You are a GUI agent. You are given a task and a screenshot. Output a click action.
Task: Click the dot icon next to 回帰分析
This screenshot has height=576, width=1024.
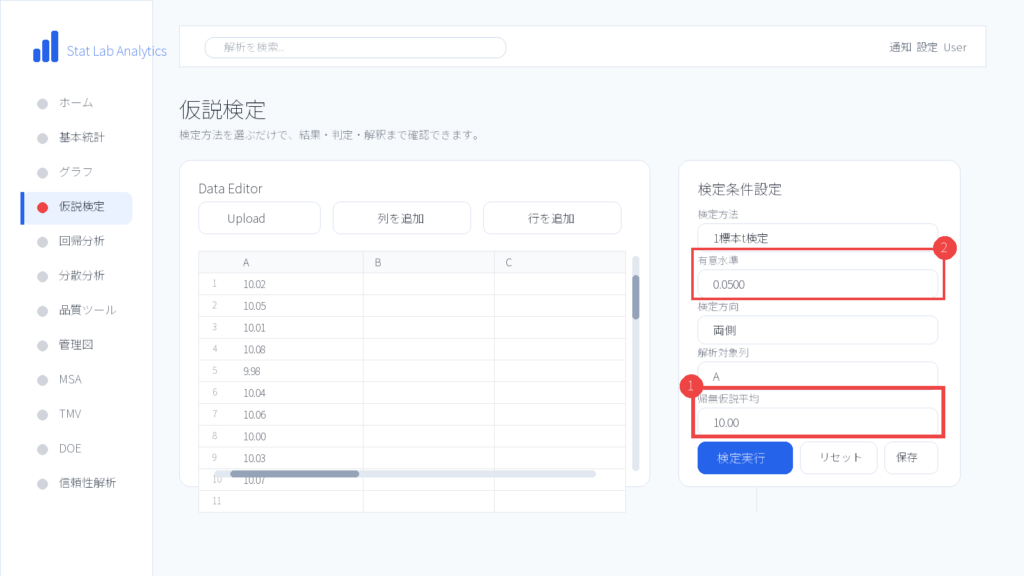click(x=42, y=242)
